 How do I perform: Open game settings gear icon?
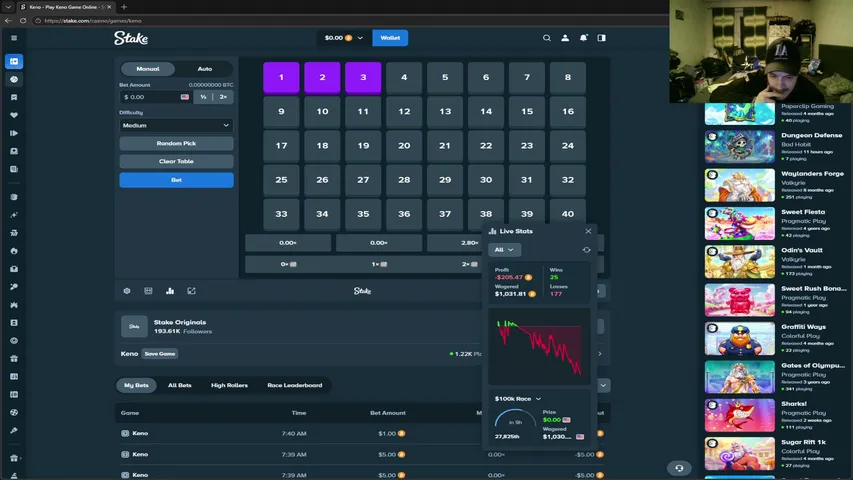[127, 291]
